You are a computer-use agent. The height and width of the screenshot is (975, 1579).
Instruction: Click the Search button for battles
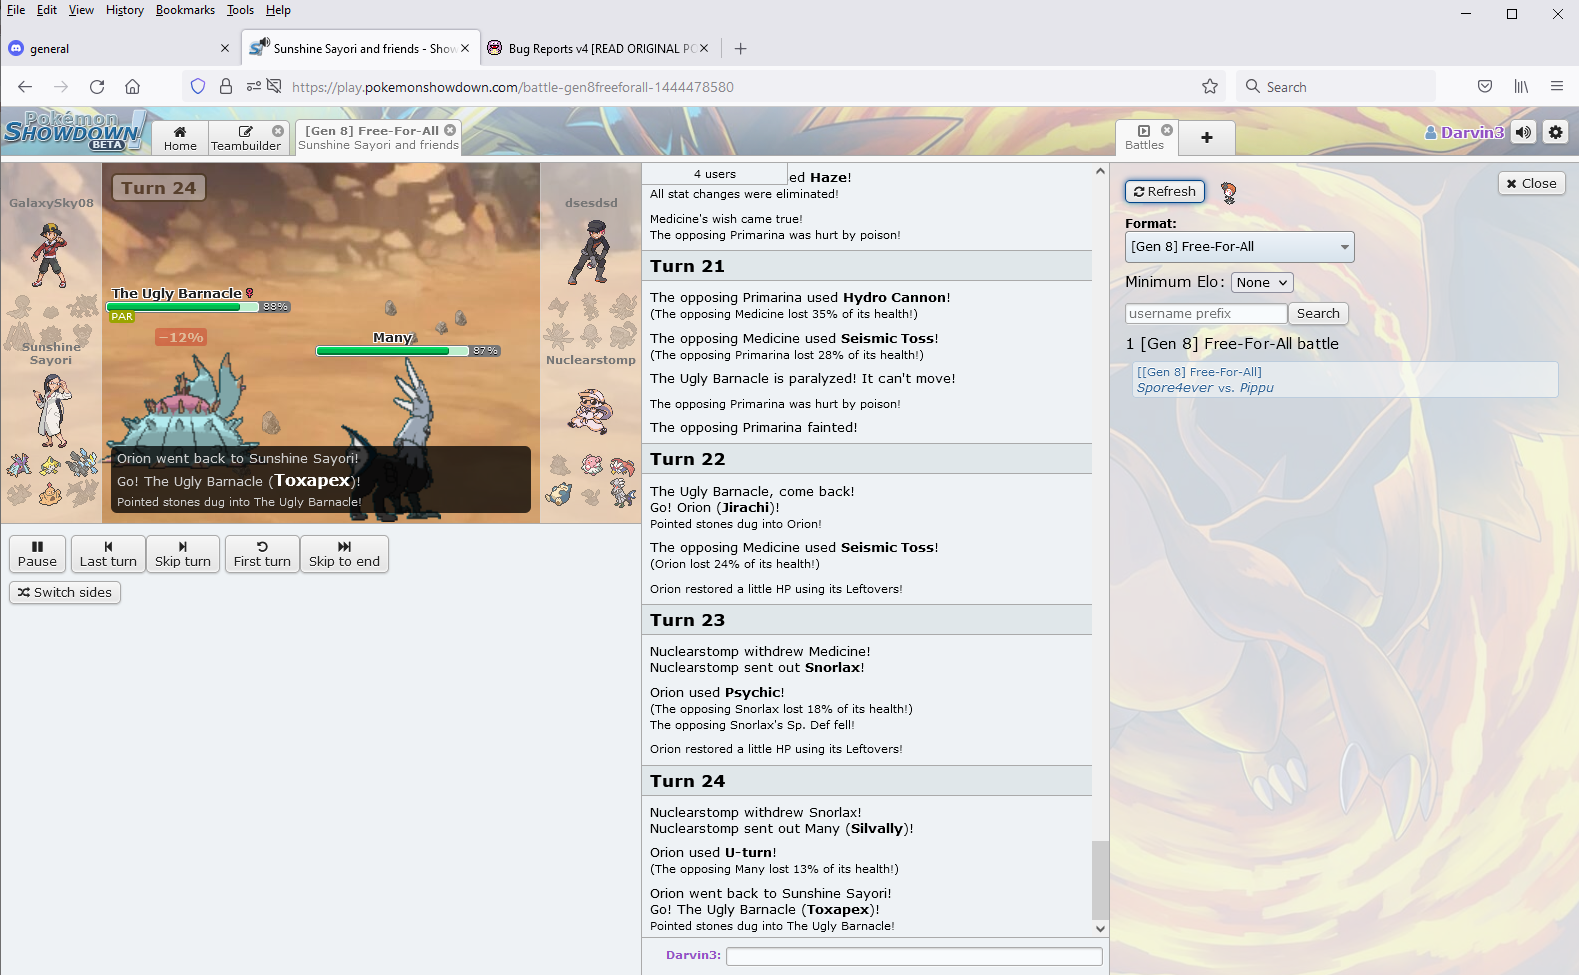point(1318,313)
